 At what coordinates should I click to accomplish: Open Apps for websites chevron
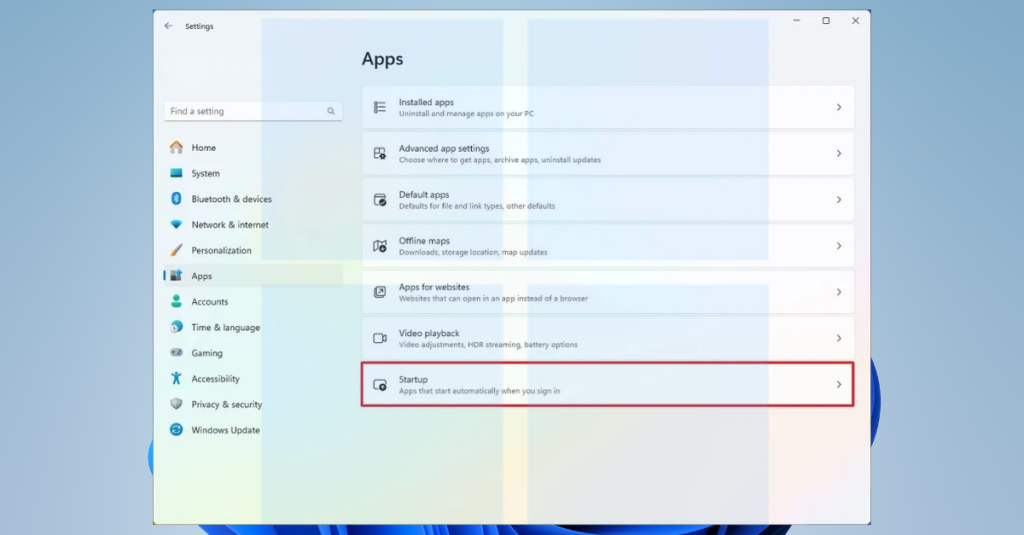839,292
